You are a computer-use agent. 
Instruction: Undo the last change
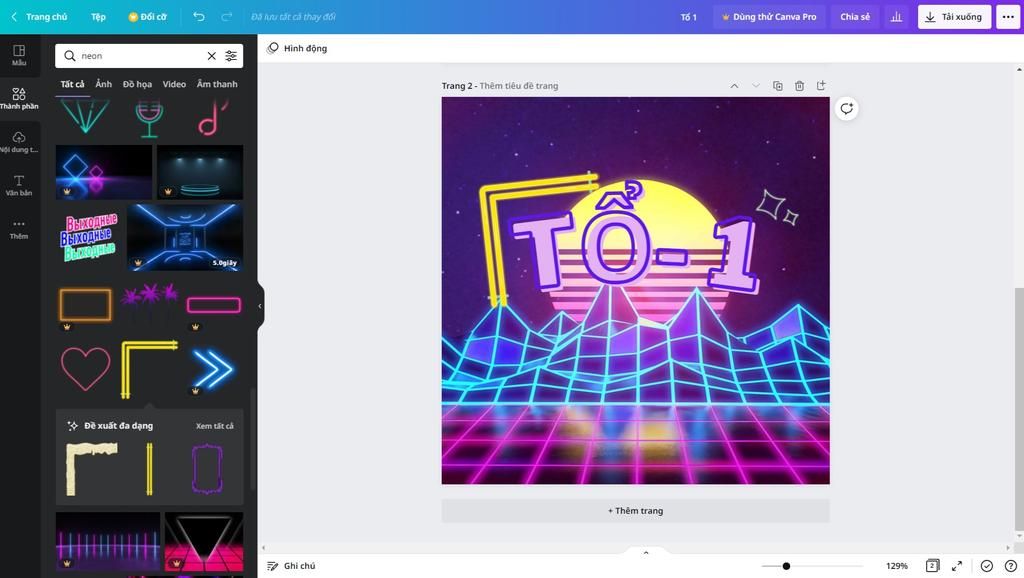(x=199, y=17)
